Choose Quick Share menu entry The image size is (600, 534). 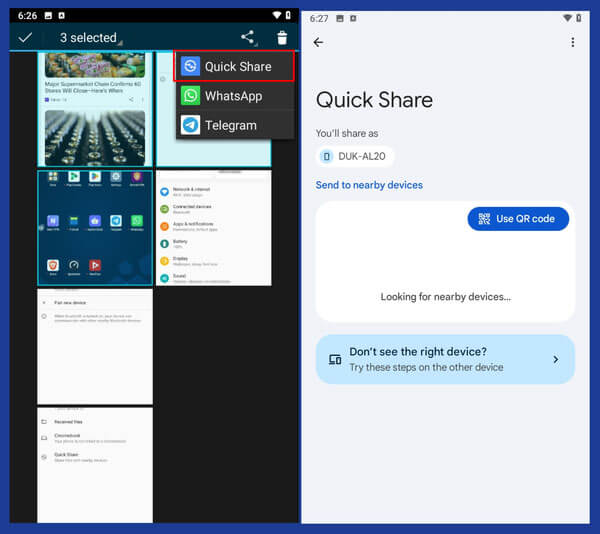[238, 67]
